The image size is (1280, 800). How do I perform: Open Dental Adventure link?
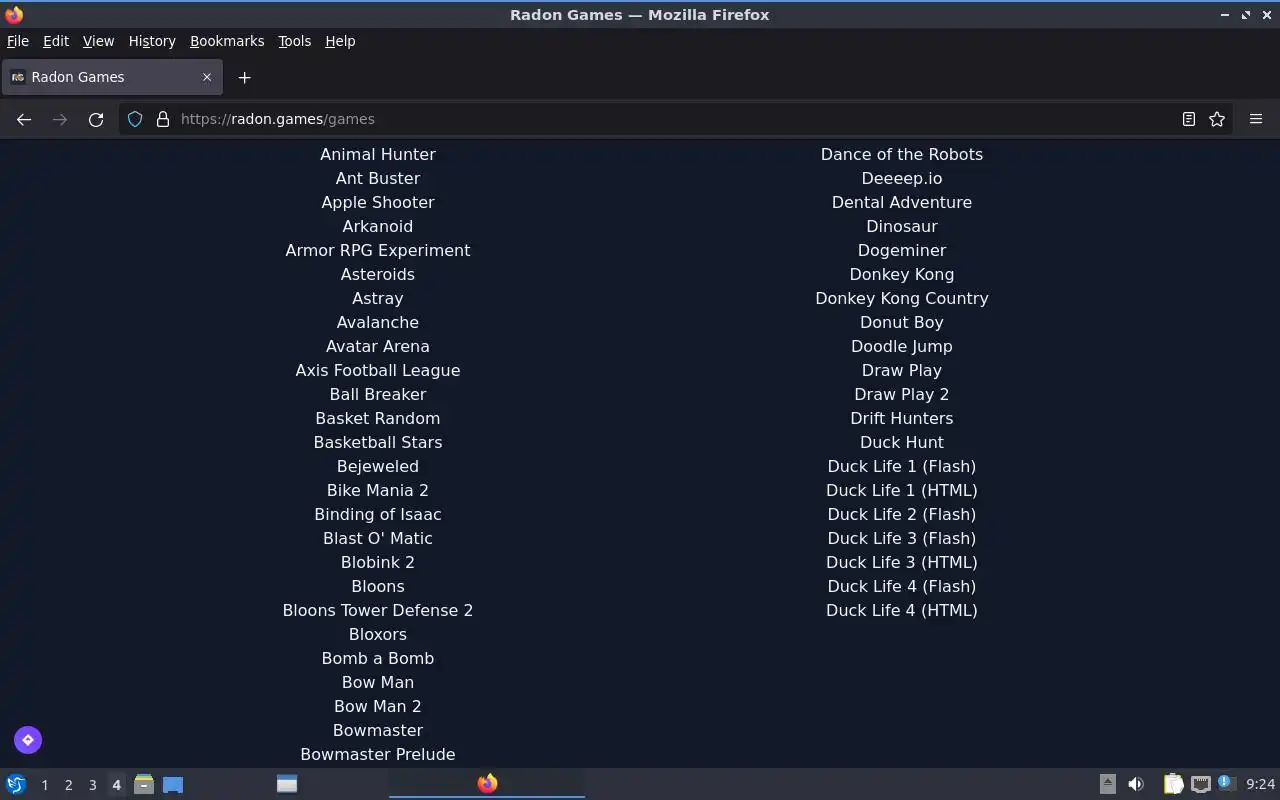tap(902, 202)
